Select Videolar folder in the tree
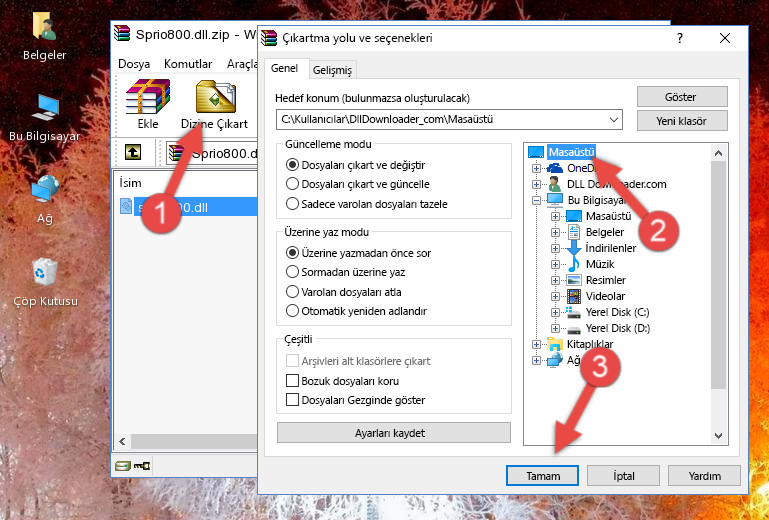 [605, 296]
